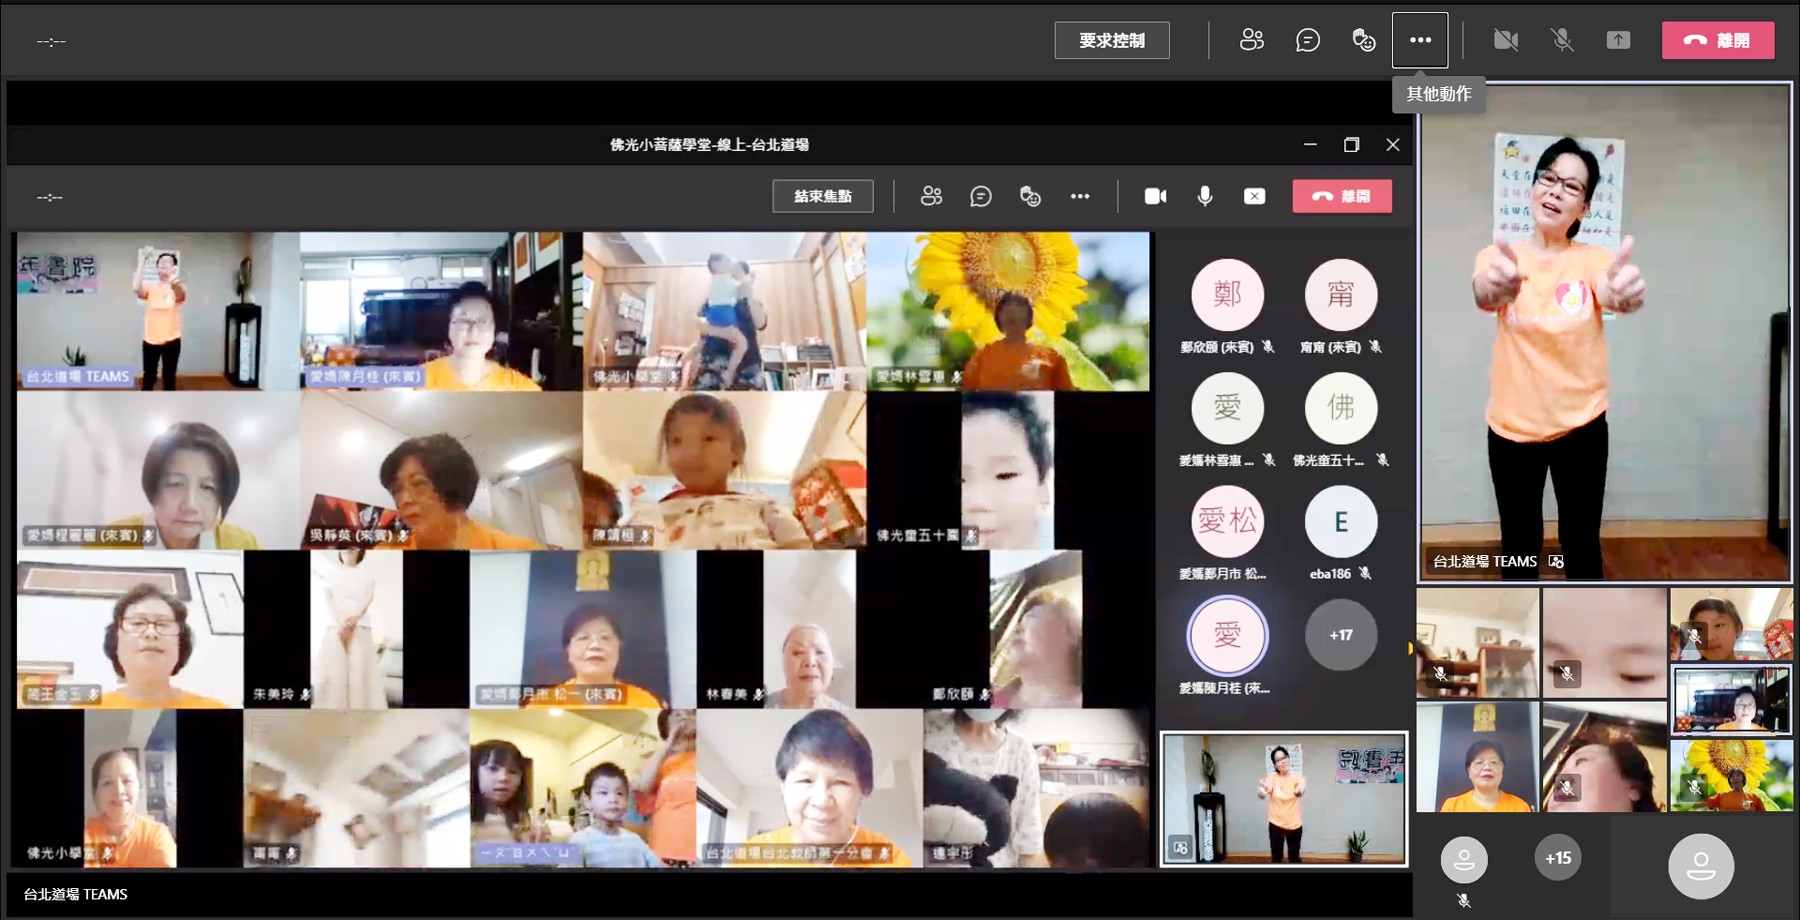The image size is (1800, 920).
Task: Select the eba186 participant avatar
Action: coord(1340,522)
